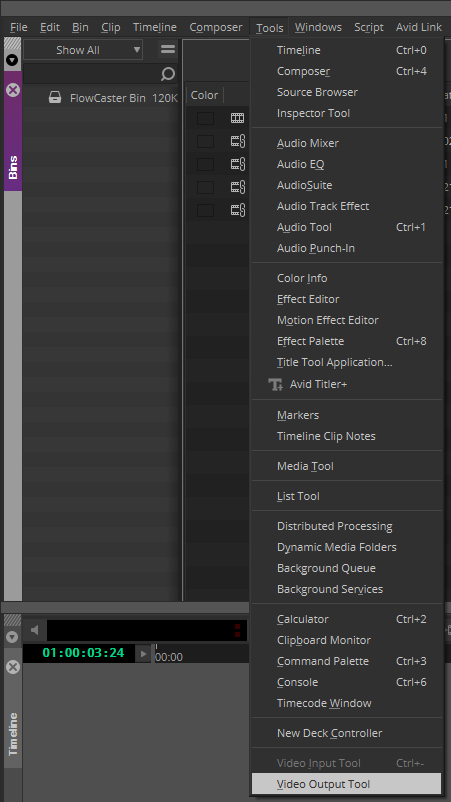Open the Show All dropdown
The height and width of the screenshot is (802, 451).
83,50
